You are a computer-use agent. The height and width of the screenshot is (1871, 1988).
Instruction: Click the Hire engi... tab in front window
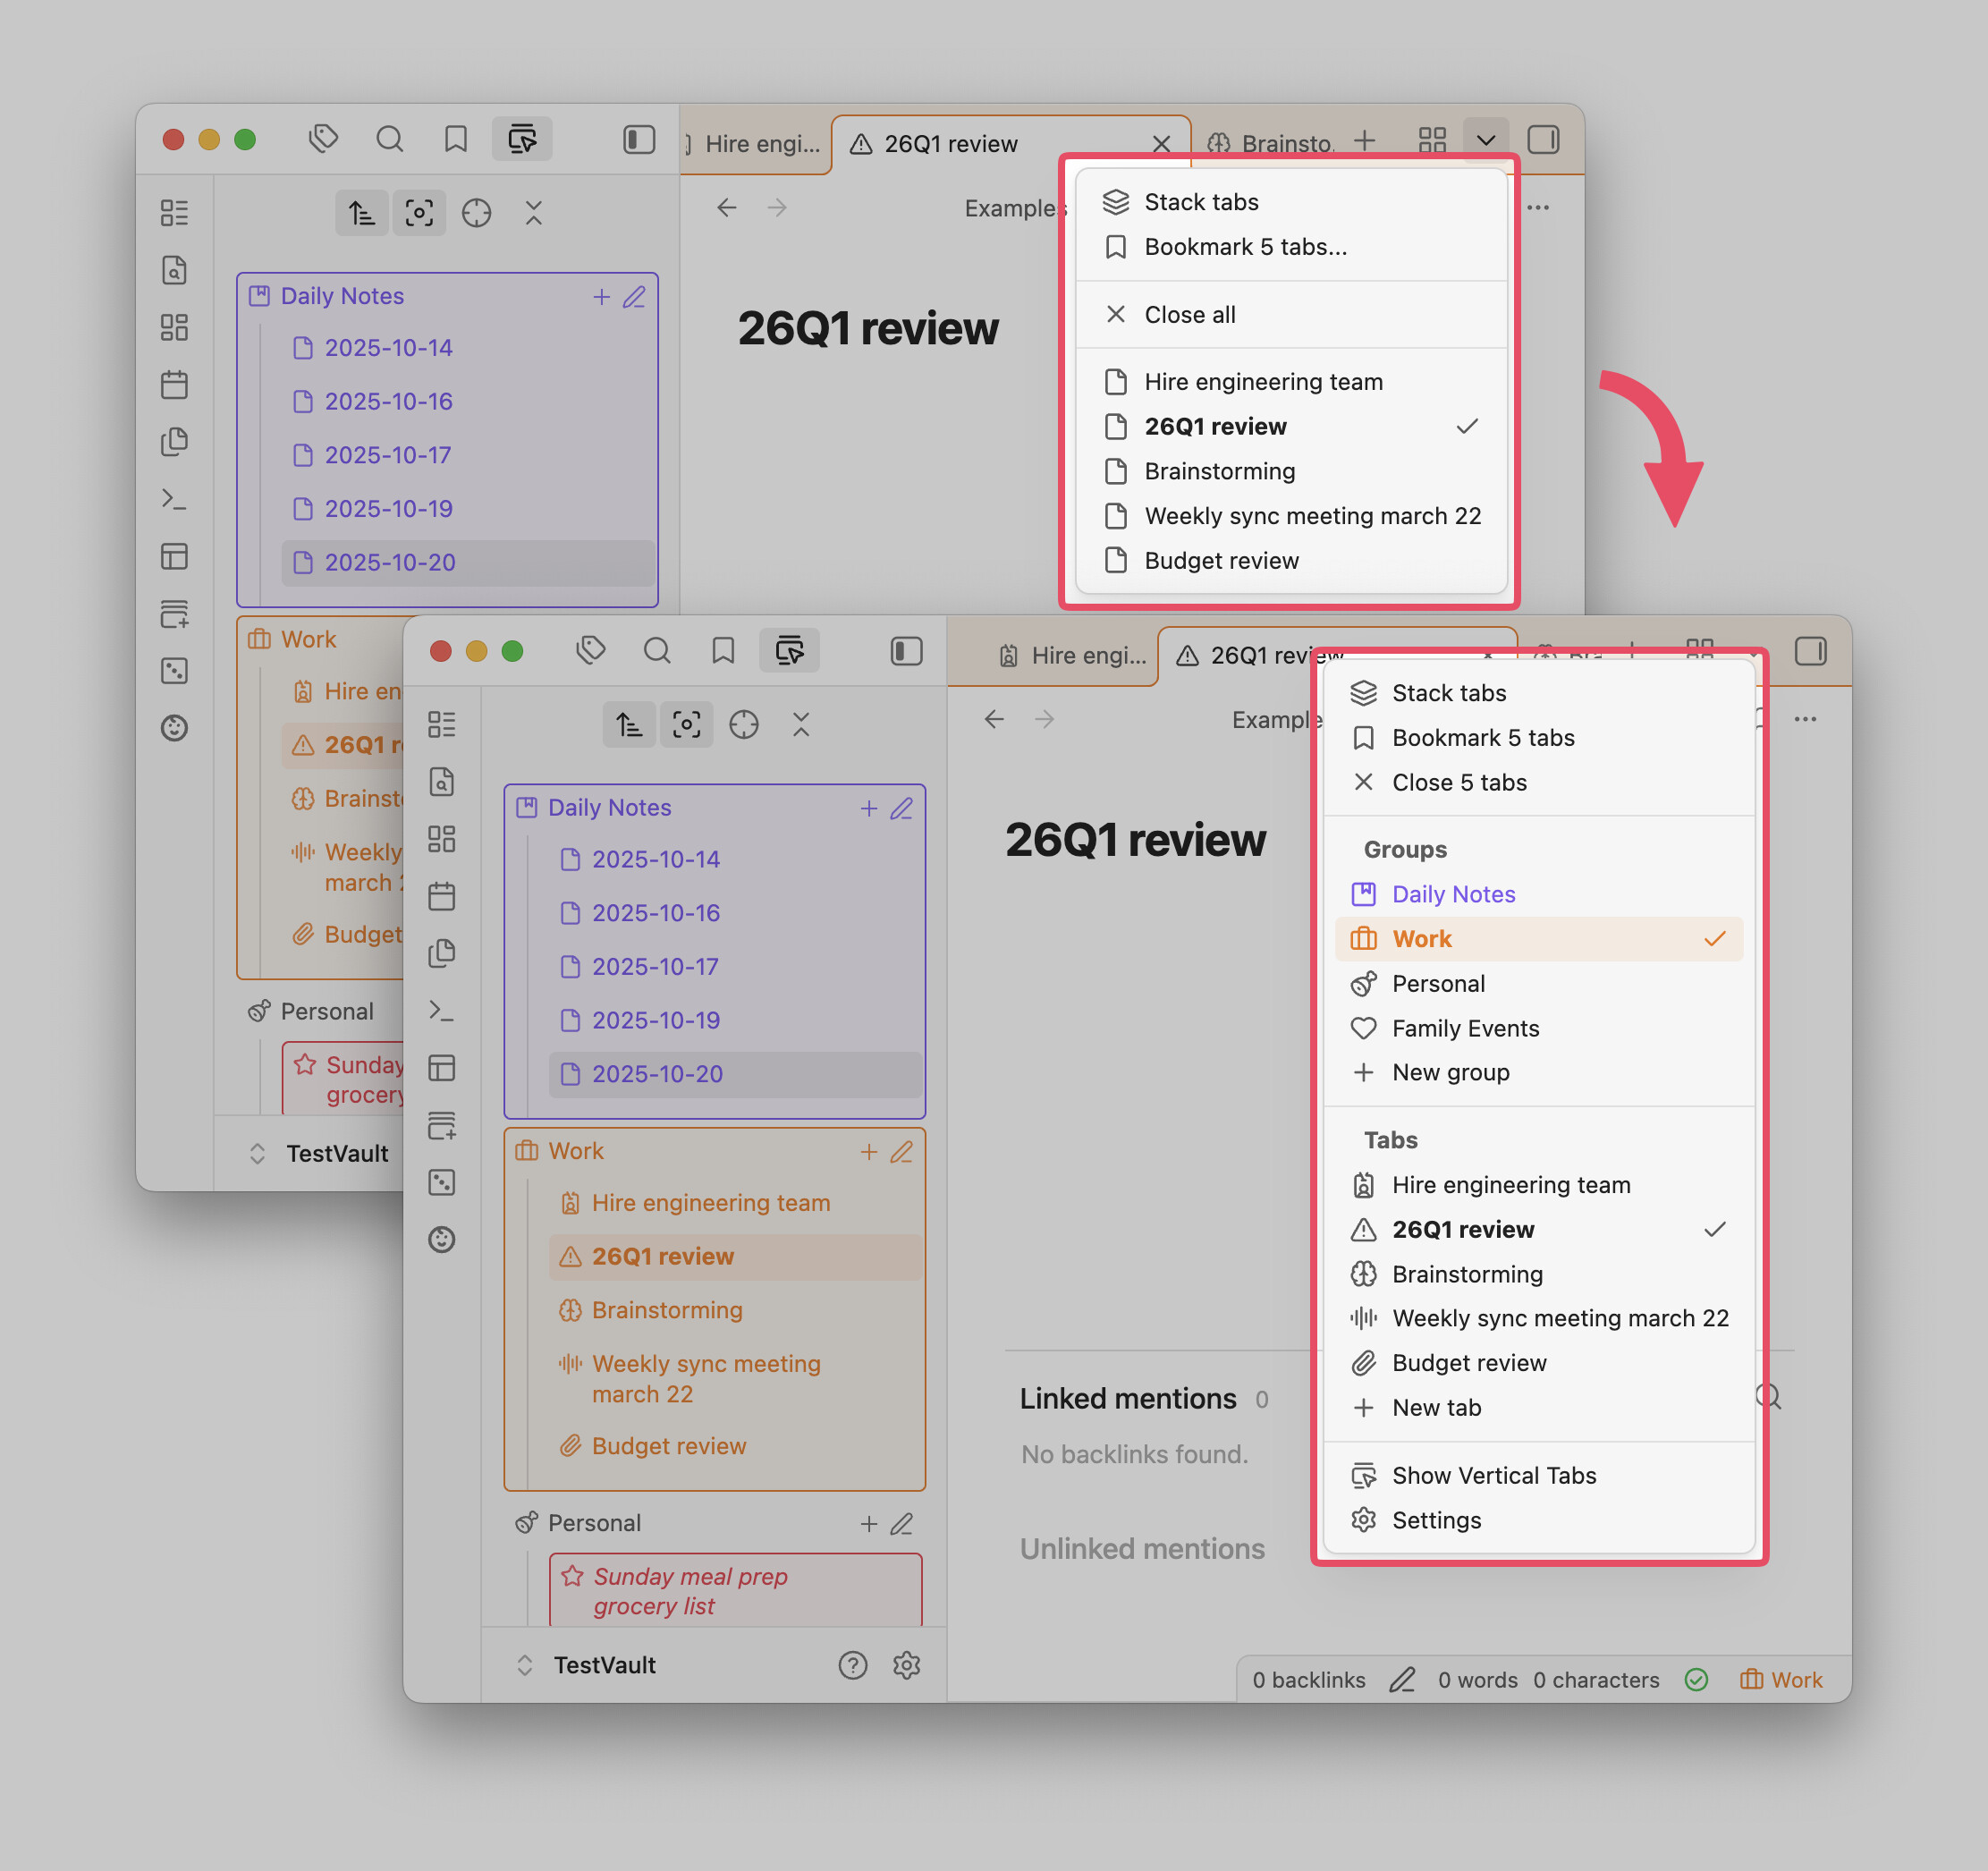1073,655
